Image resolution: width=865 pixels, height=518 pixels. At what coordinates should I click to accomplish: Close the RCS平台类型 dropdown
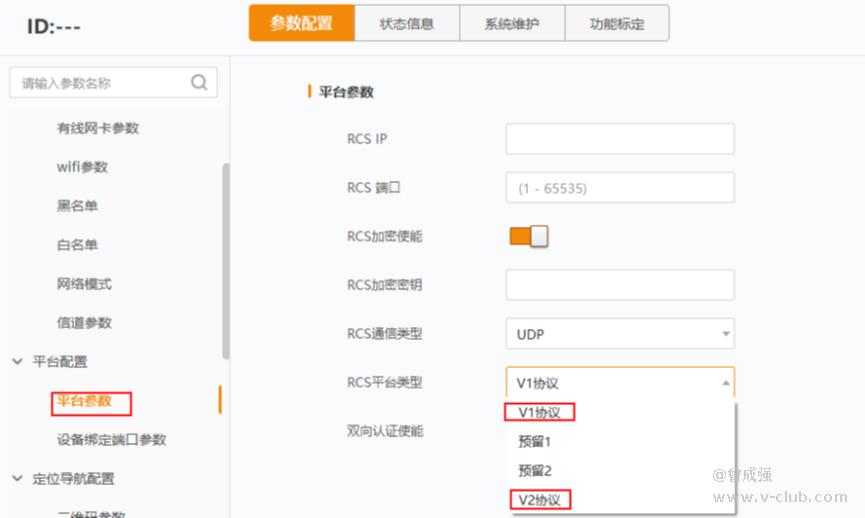point(620,382)
